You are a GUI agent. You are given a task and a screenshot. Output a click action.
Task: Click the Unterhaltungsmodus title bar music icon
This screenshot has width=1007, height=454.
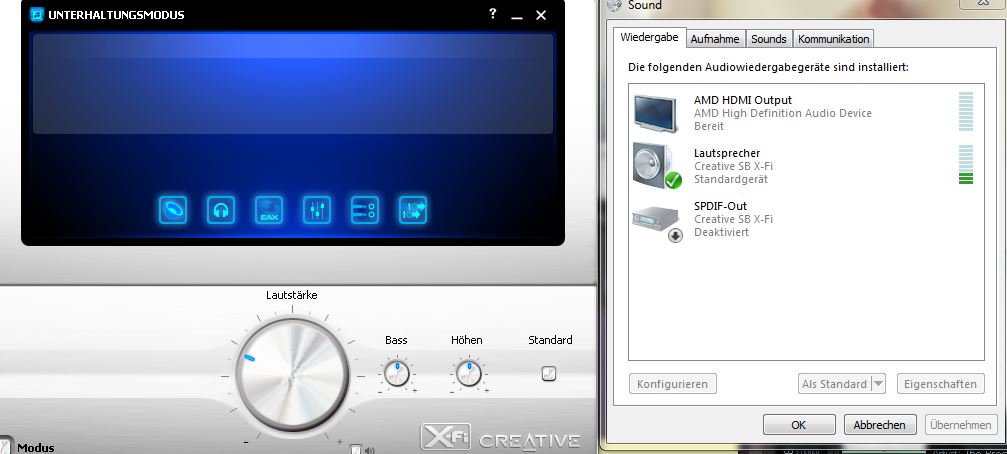(x=37, y=14)
